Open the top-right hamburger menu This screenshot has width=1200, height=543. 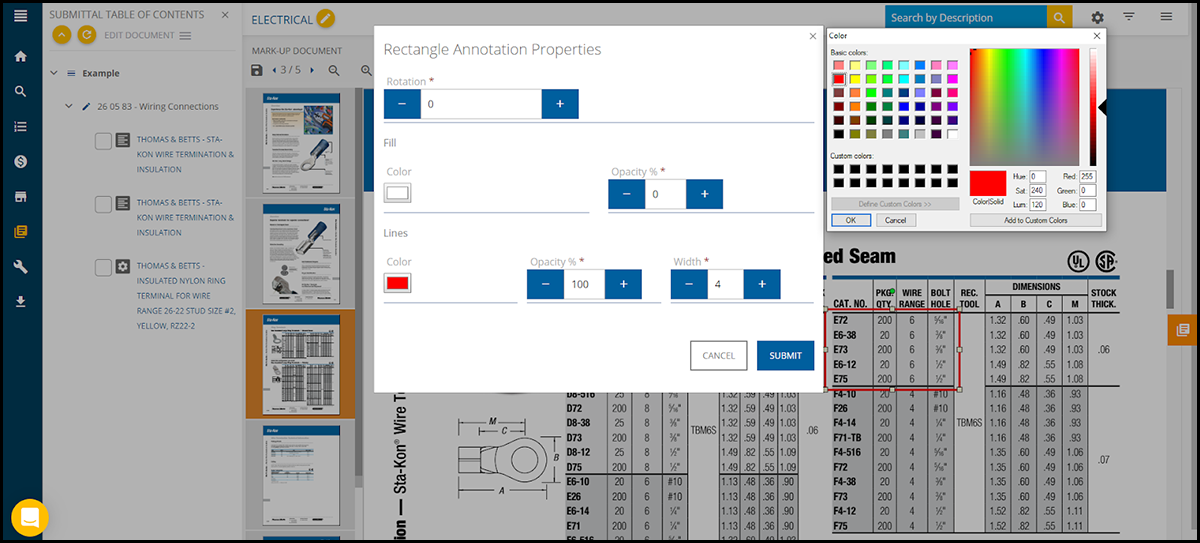click(1166, 17)
